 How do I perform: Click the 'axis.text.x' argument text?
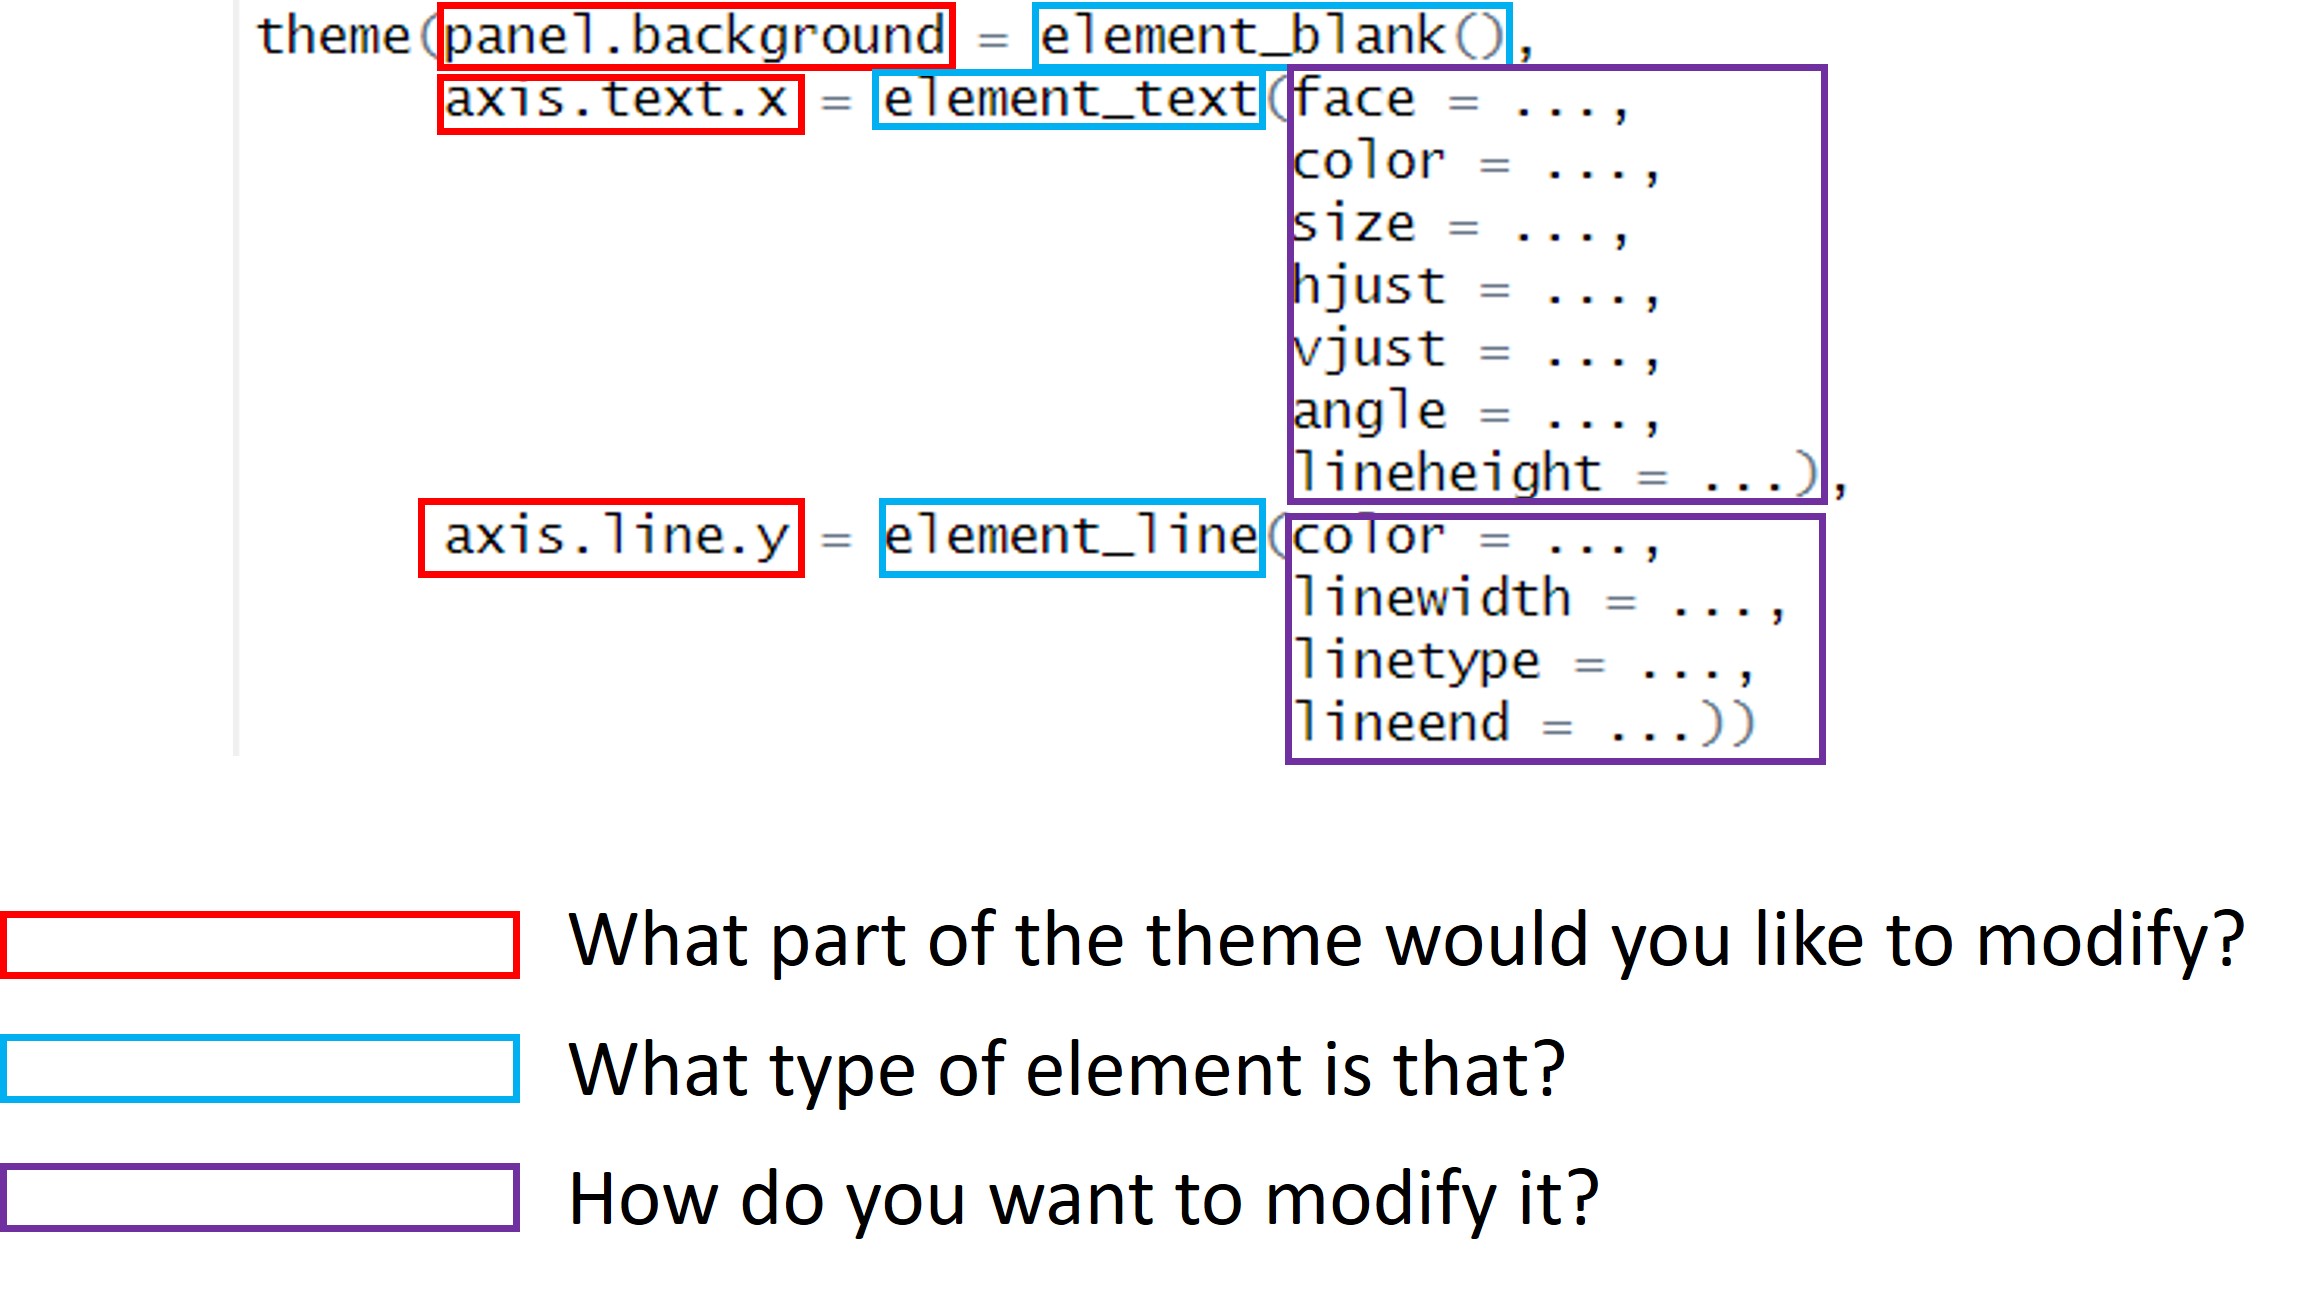[x=617, y=100]
